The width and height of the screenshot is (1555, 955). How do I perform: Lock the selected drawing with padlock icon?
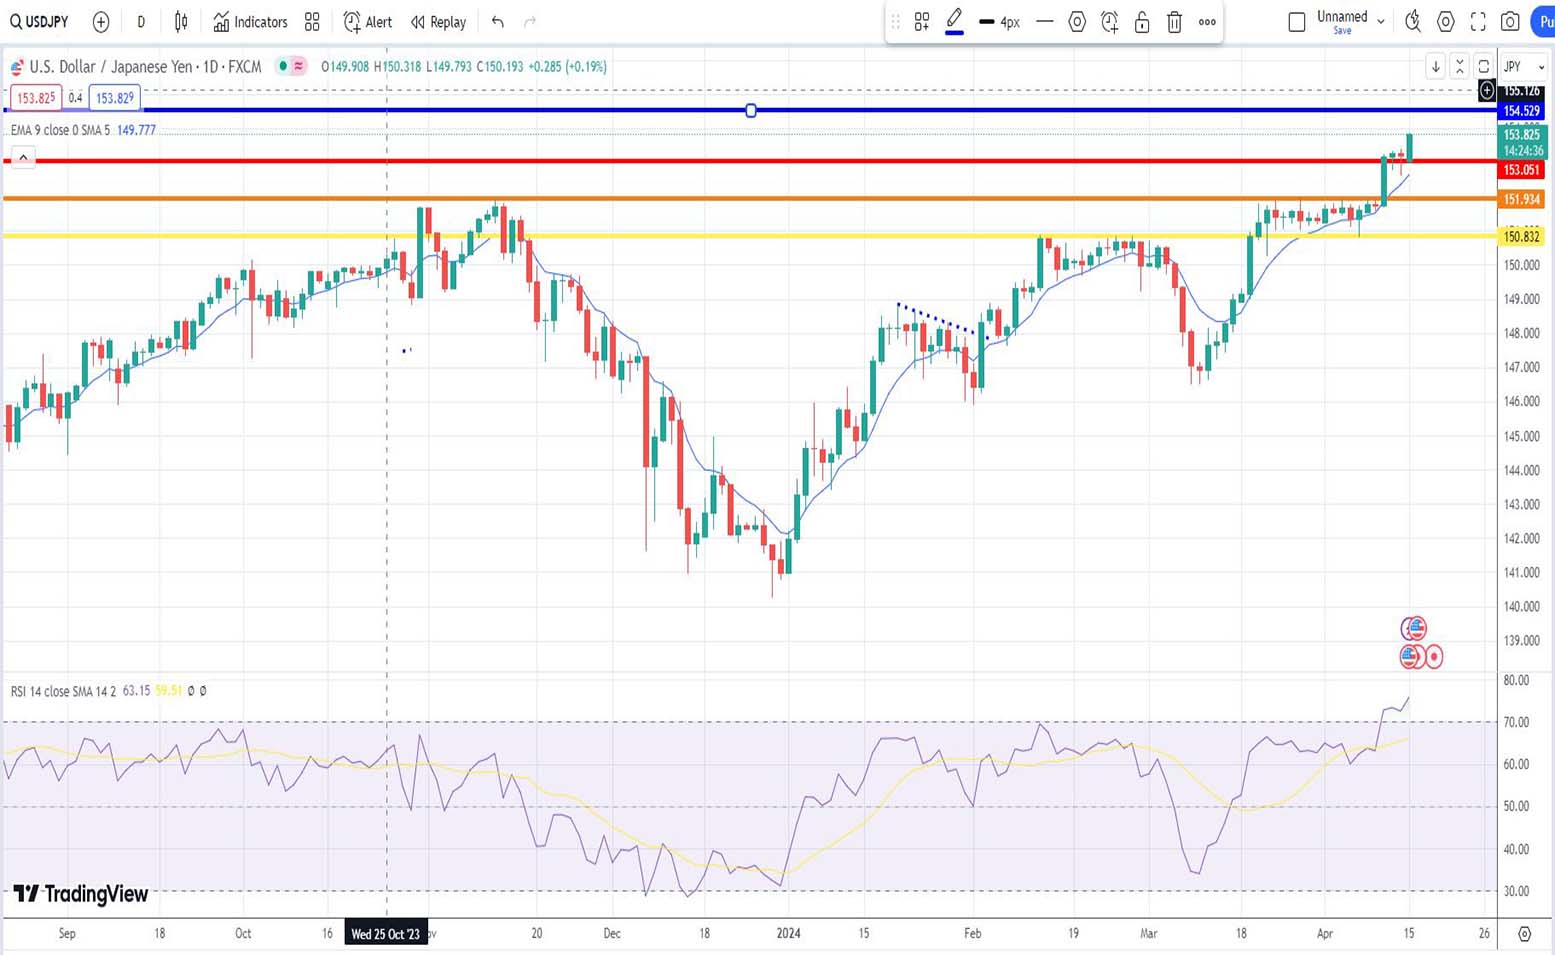1142,22
